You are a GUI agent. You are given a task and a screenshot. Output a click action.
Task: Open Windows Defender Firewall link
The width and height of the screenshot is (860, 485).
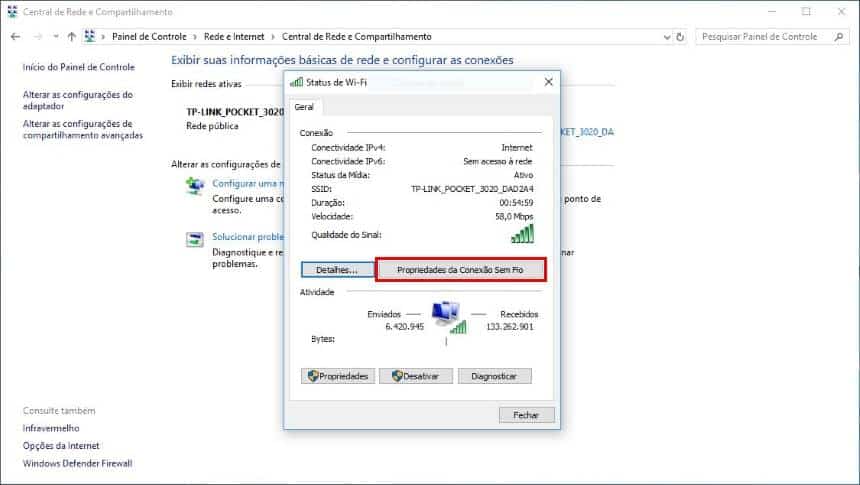(77, 463)
